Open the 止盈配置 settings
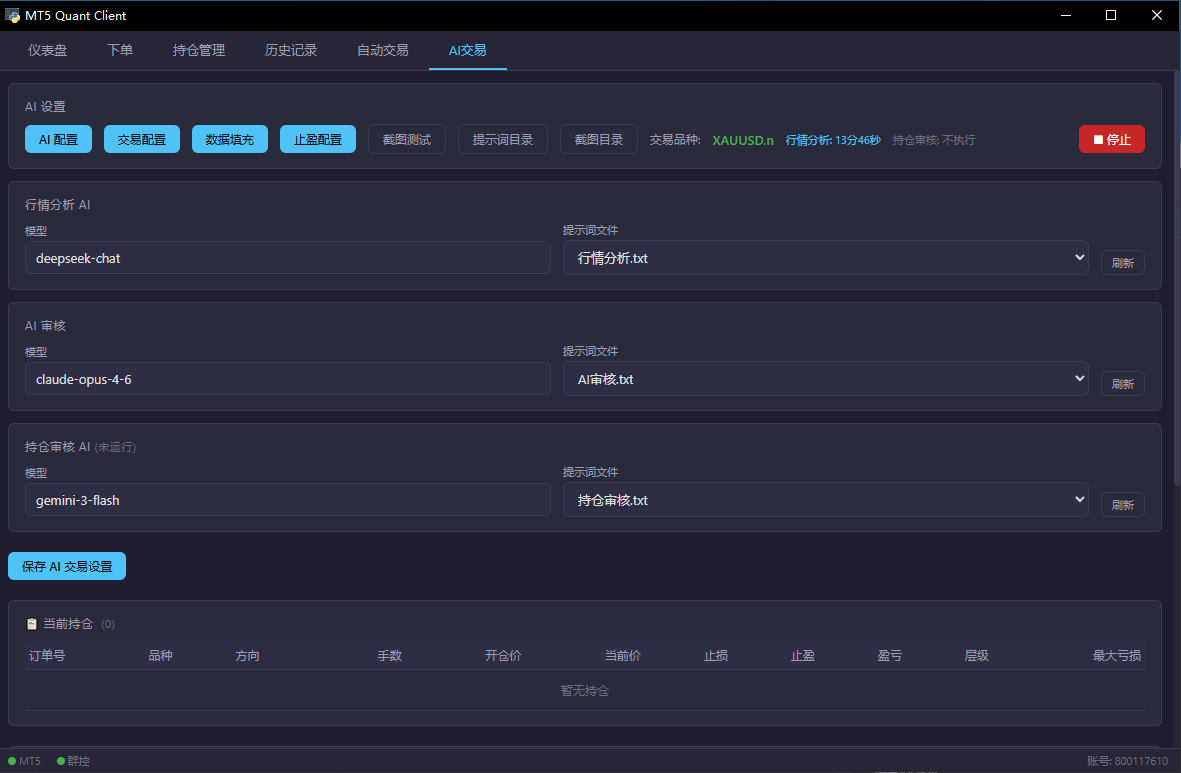 [x=317, y=139]
